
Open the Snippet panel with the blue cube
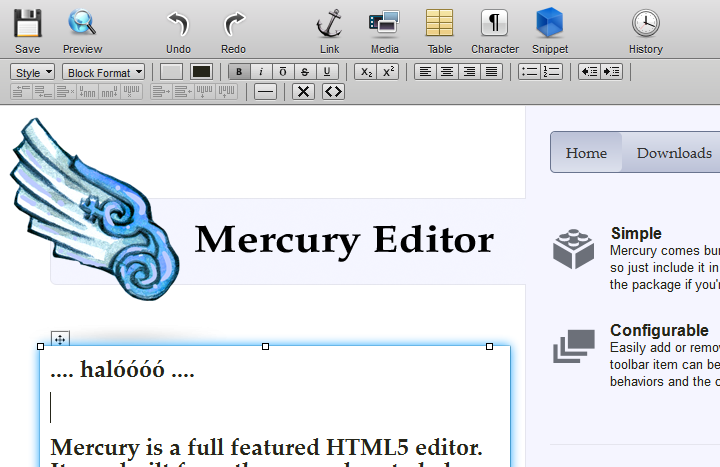pos(550,31)
